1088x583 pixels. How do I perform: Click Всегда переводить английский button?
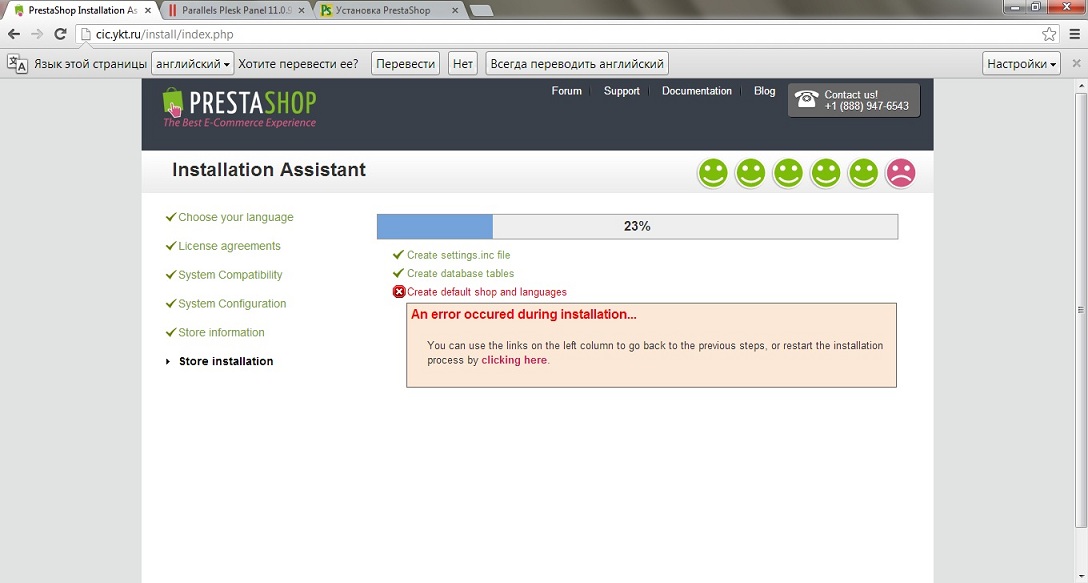pyautogui.click(x=577, y=64)
